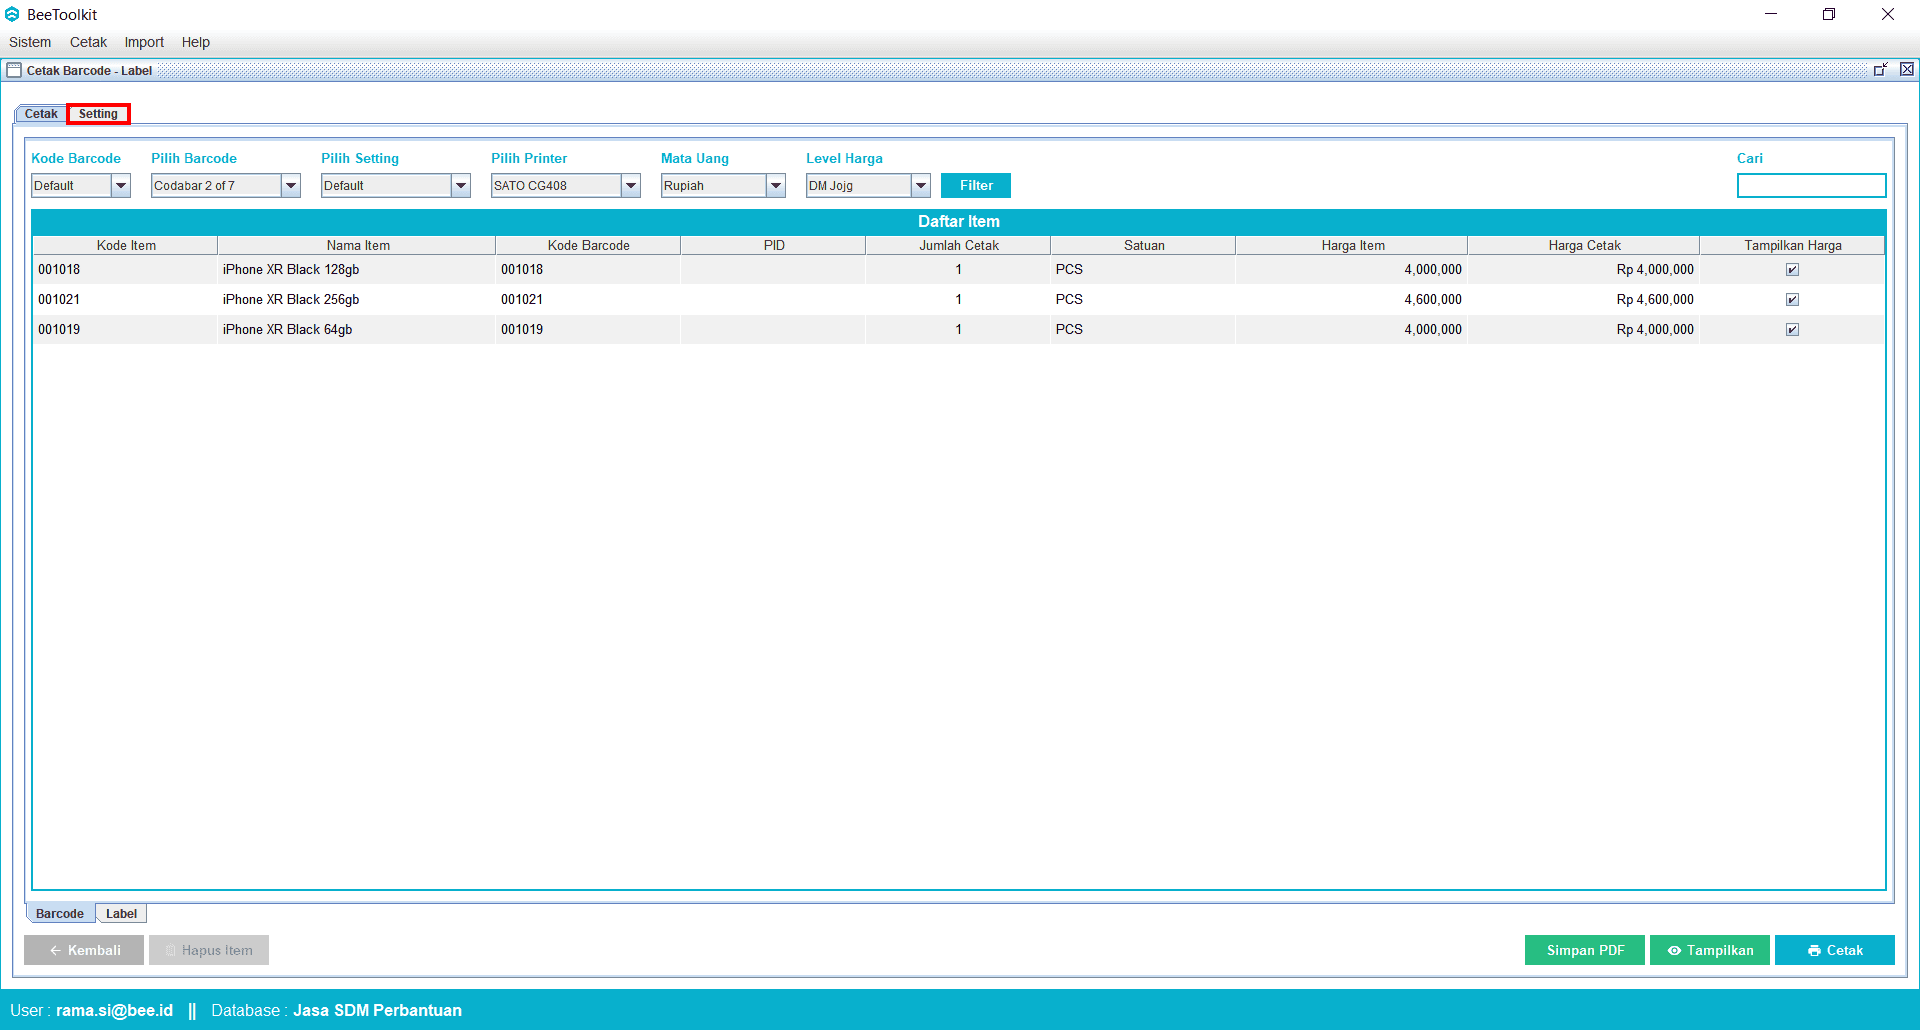Click the BeeToolkit logo icon in title bar
Viewport: 1920px width, 1030px height.
click(x=12, y=14)
